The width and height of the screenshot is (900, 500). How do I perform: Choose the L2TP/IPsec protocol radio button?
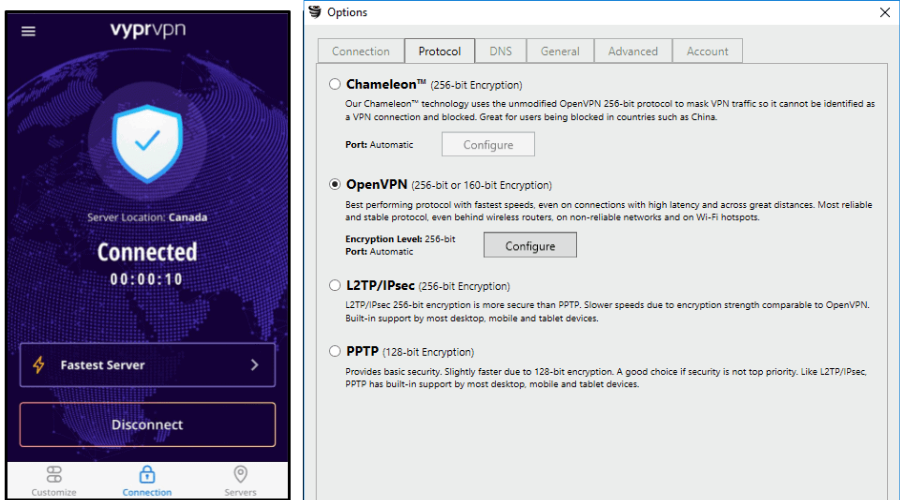pyautogui.click(x=335, y=285)
